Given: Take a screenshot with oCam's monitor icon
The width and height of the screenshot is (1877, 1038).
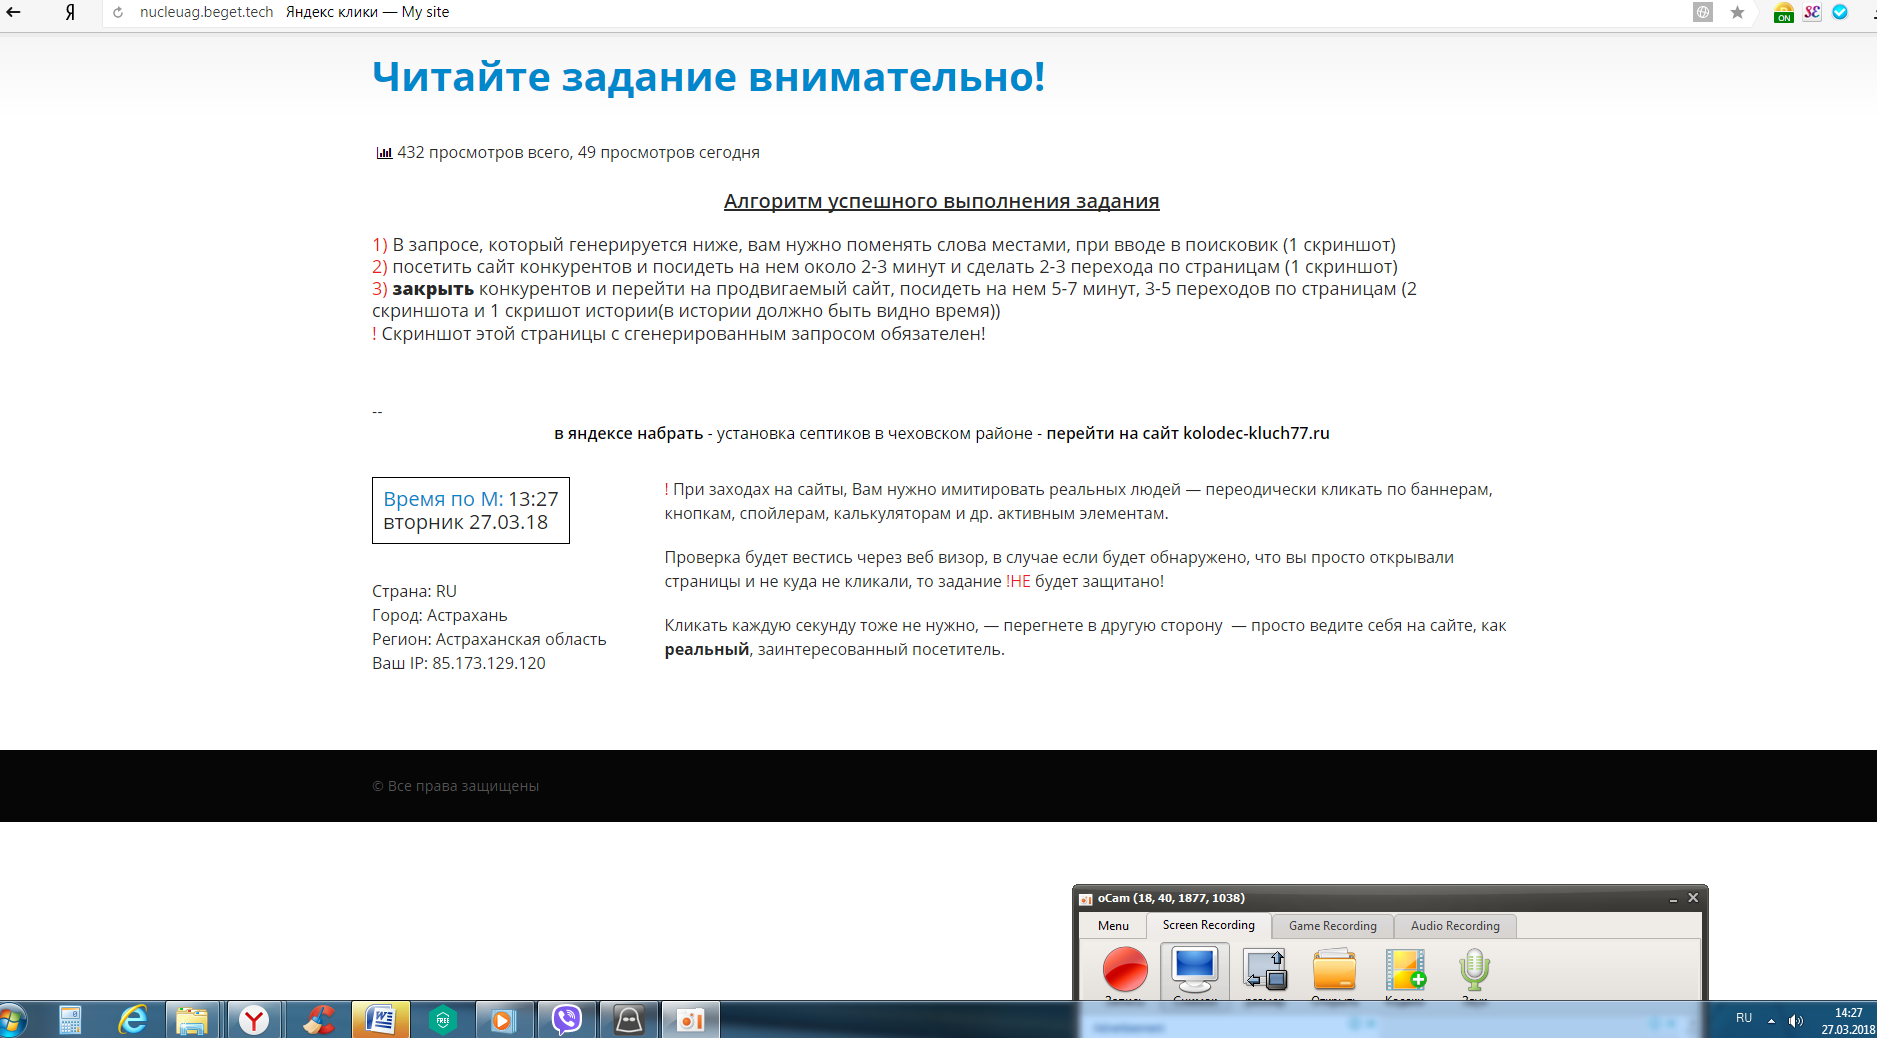Looking at the screenshot, I should click(x=1195, y=970).
